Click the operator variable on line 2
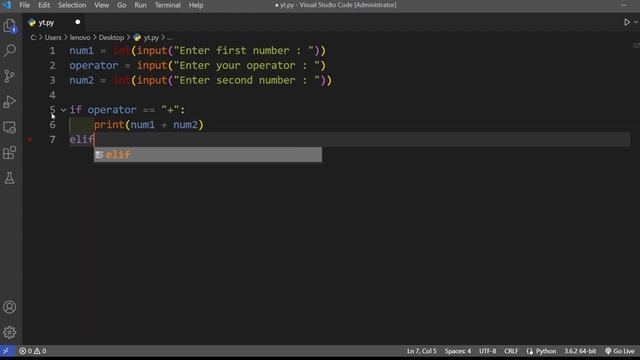The width and height of the screenshot is (640, 360). [93, 66]
